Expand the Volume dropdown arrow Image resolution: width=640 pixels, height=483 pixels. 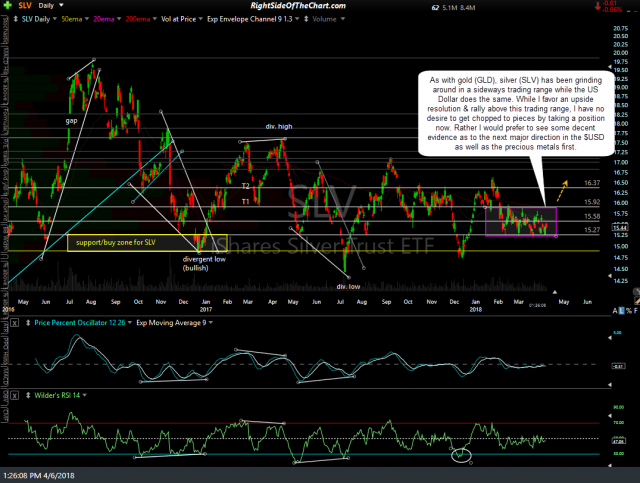pos(342,19)
